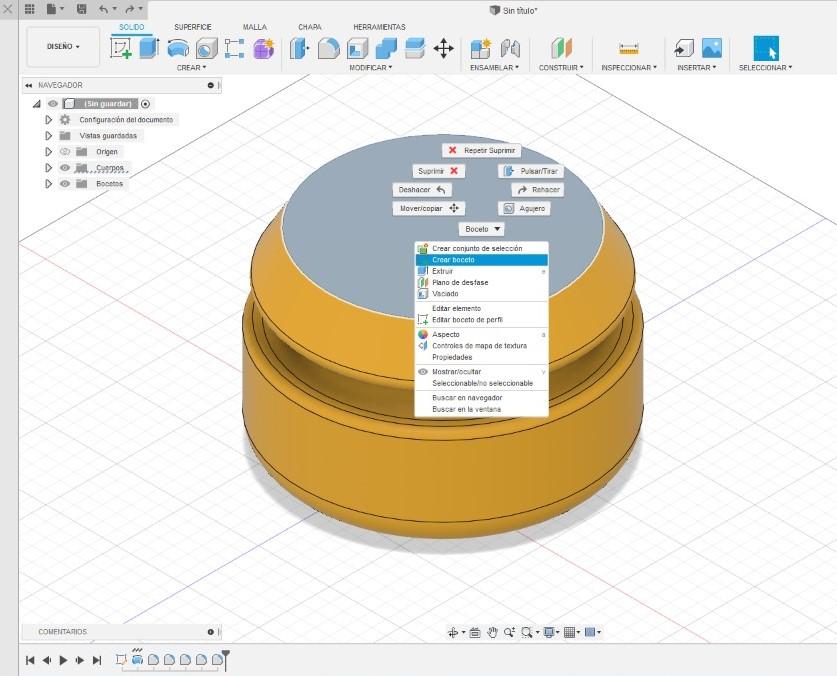Activate the root component radio button

(145, 104)
